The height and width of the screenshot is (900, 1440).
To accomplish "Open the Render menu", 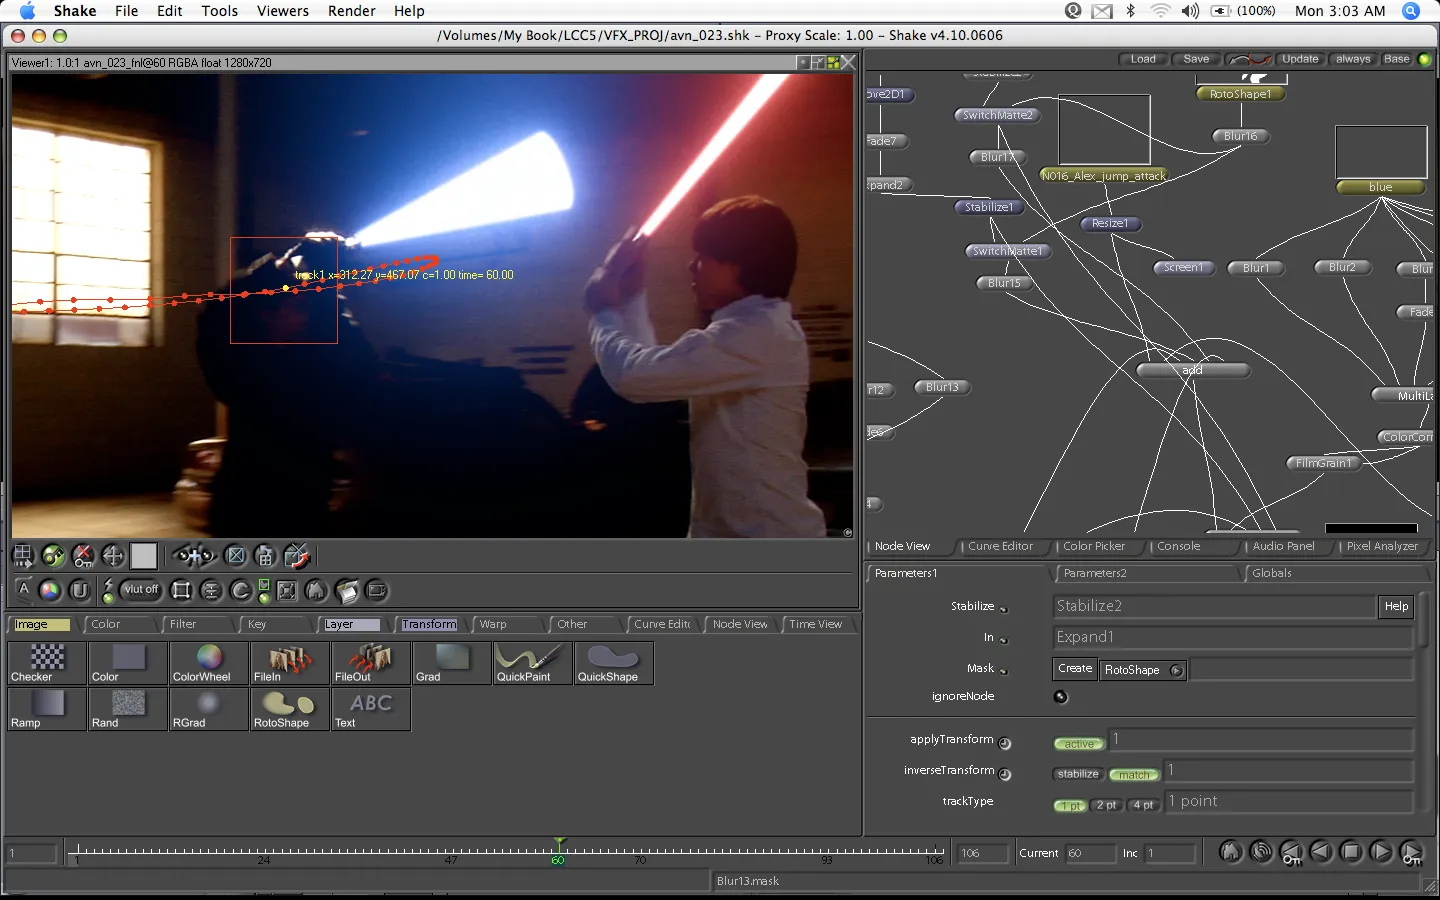I will point(352,11).
